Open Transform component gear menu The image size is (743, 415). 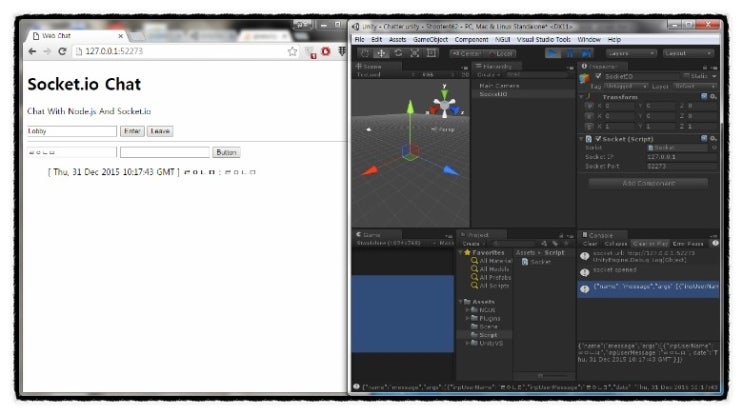713,97
